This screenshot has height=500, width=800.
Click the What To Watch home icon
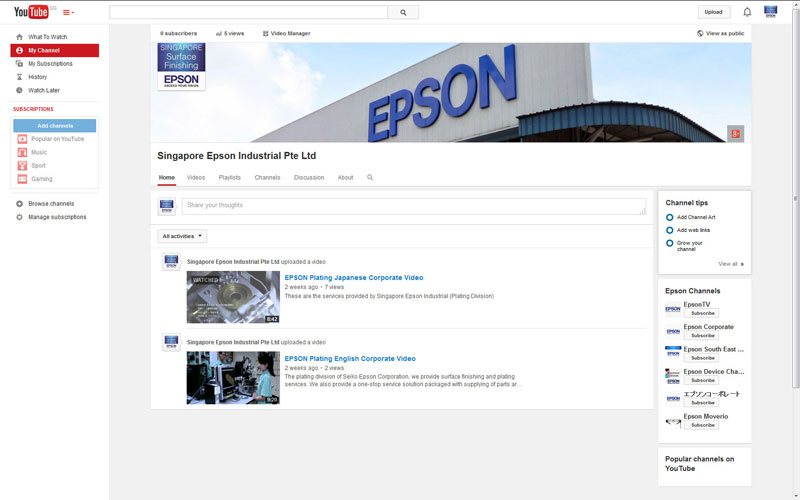[19, 37]
